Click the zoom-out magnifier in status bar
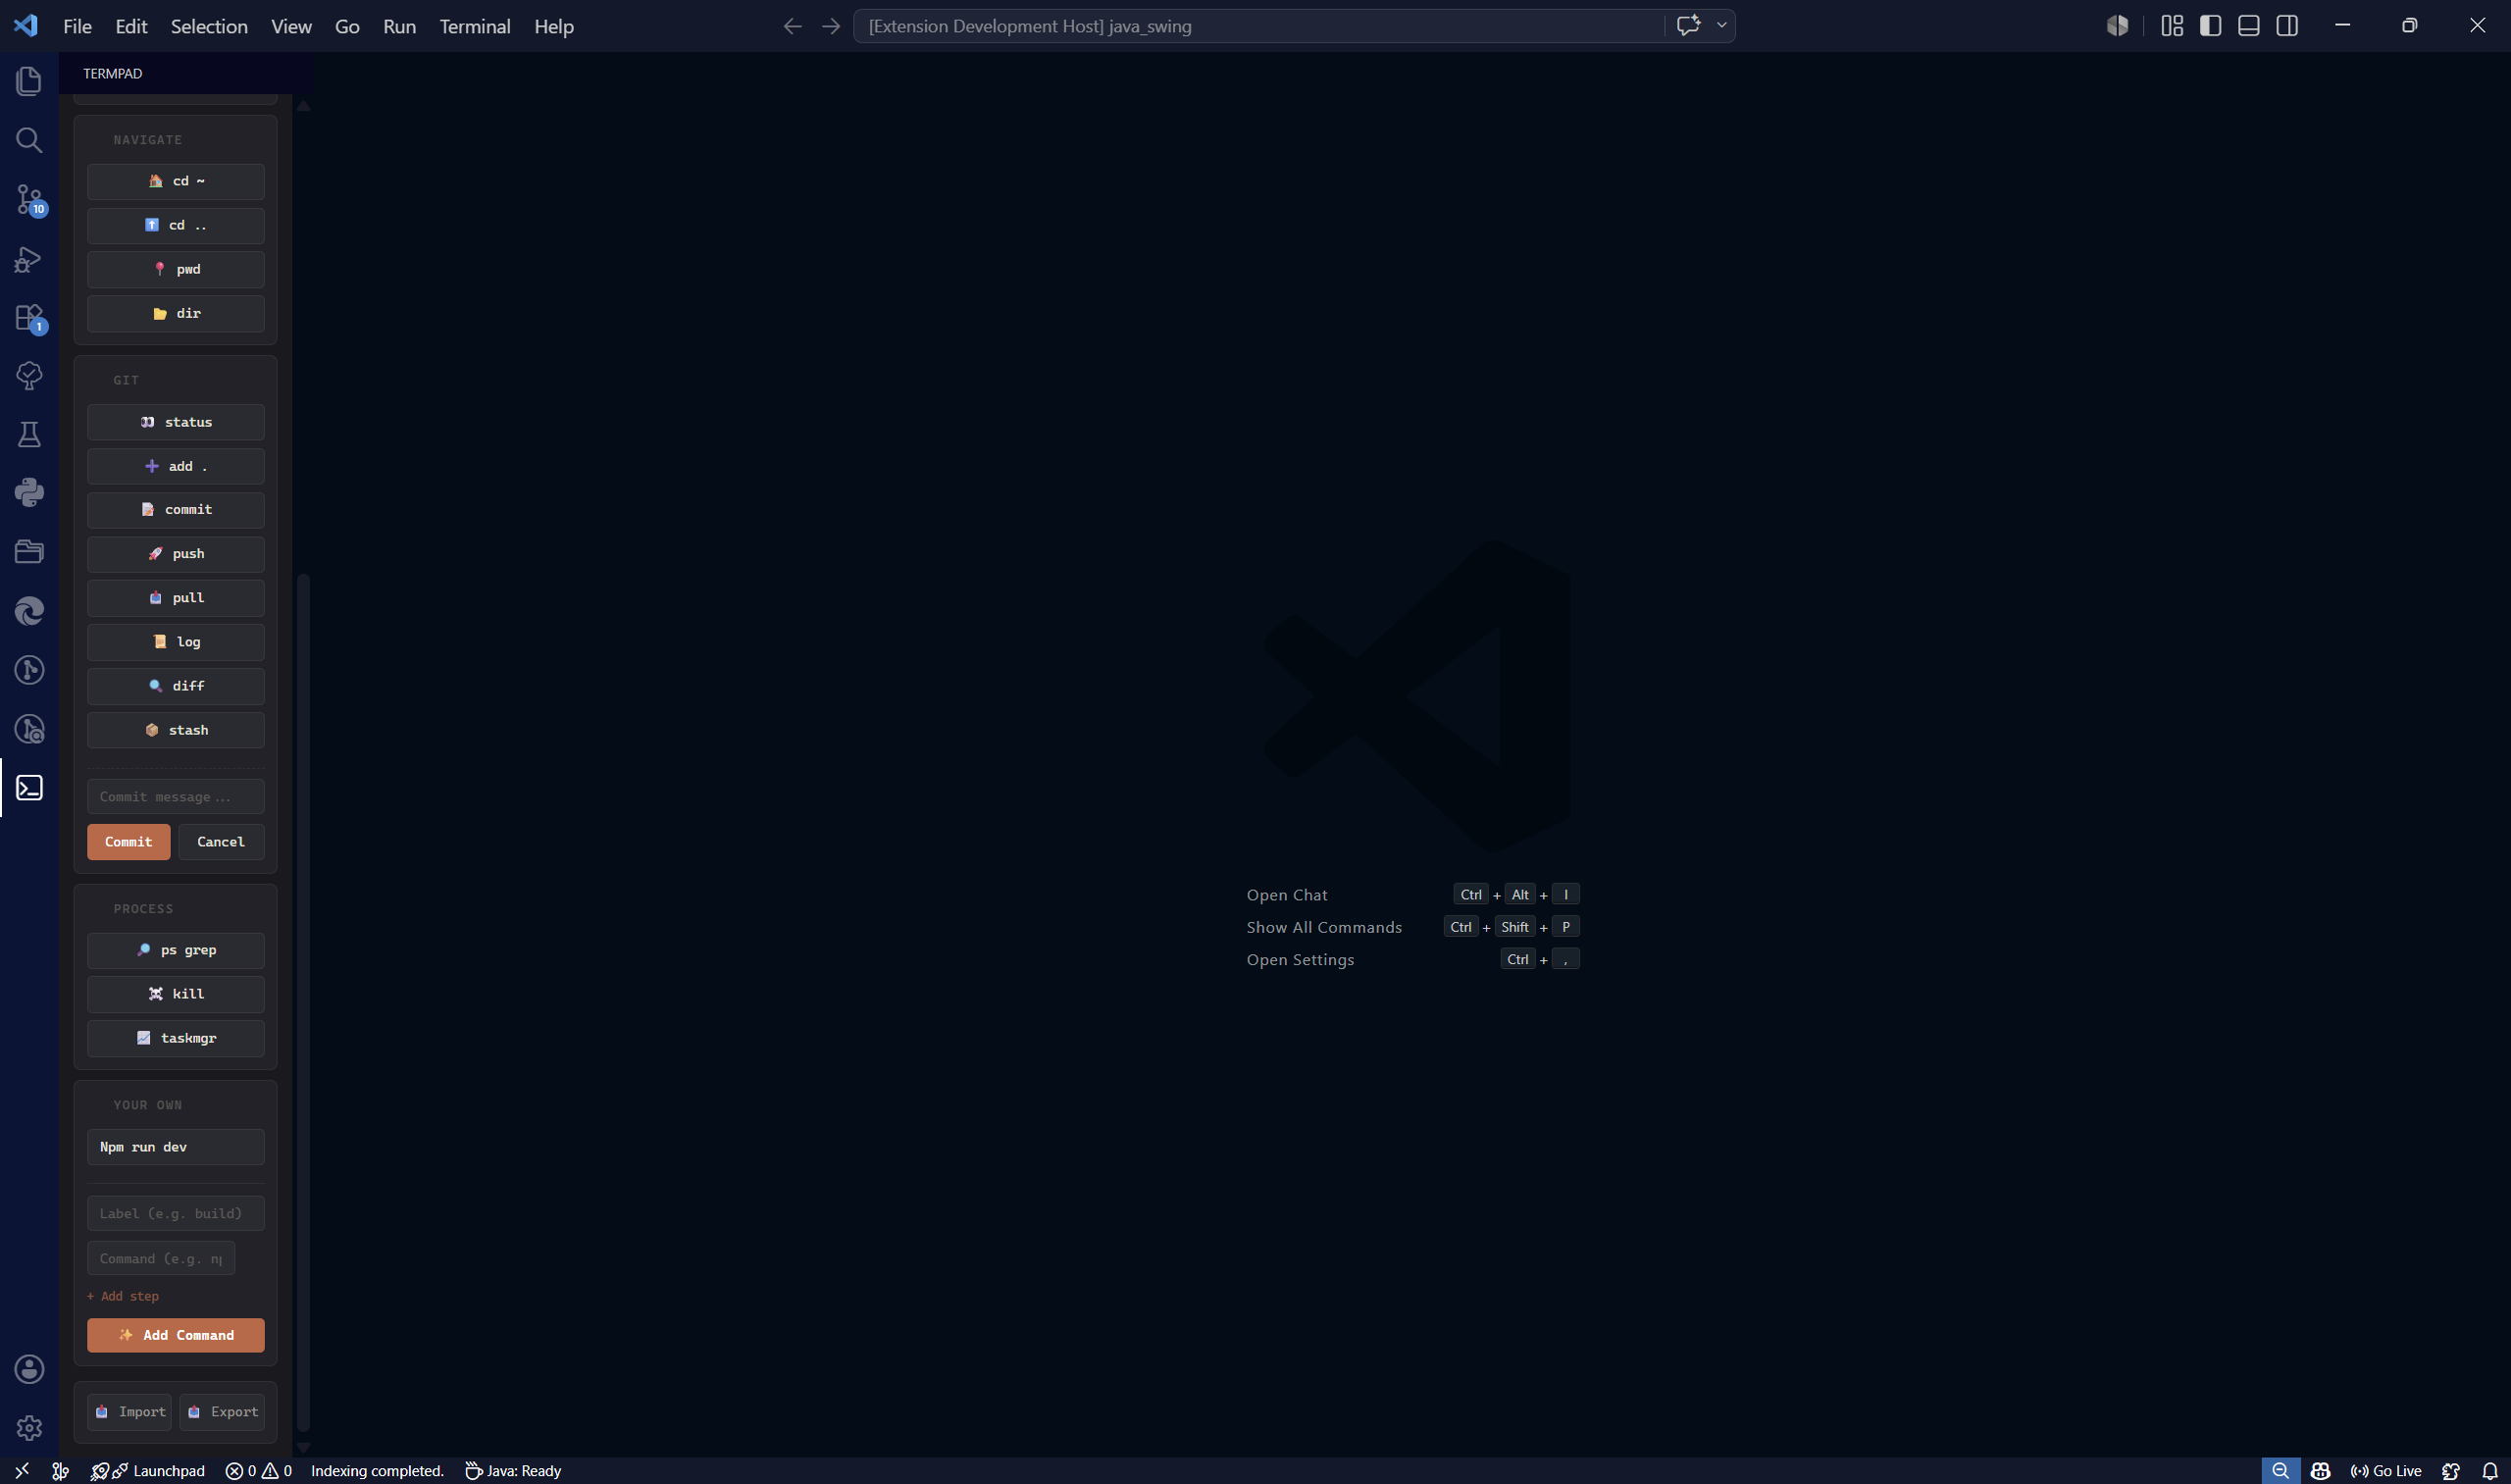This screenshot has height=1484, width=2511. point(2280,1471)
